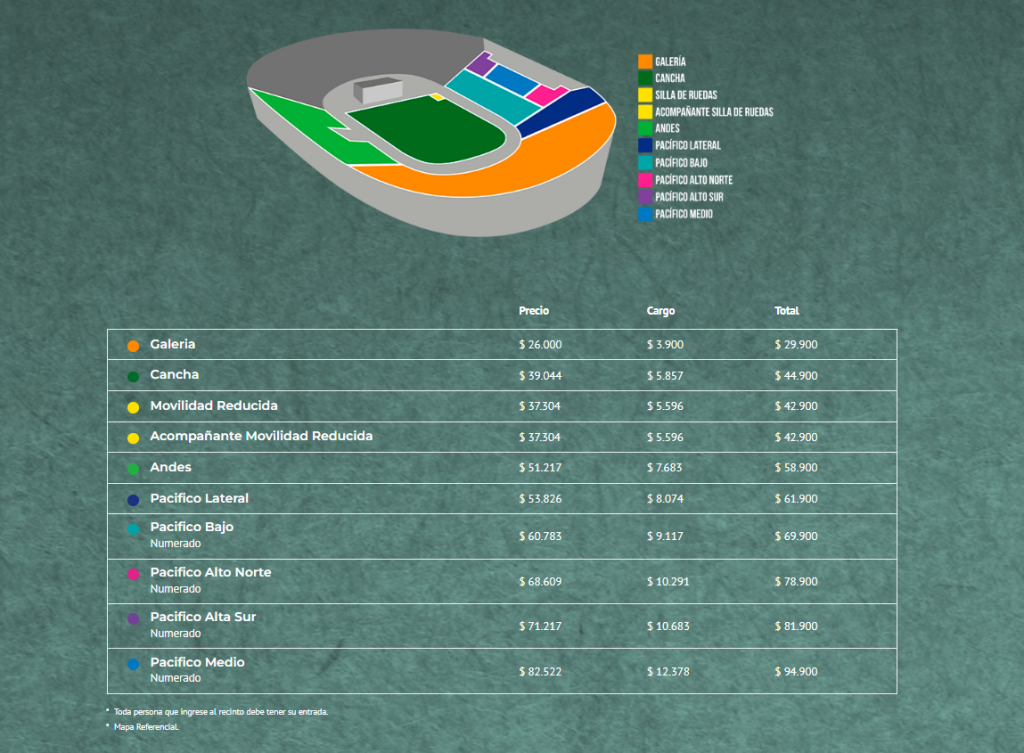Click the gray stage block on the map
1024x753 pixels.
378,89
